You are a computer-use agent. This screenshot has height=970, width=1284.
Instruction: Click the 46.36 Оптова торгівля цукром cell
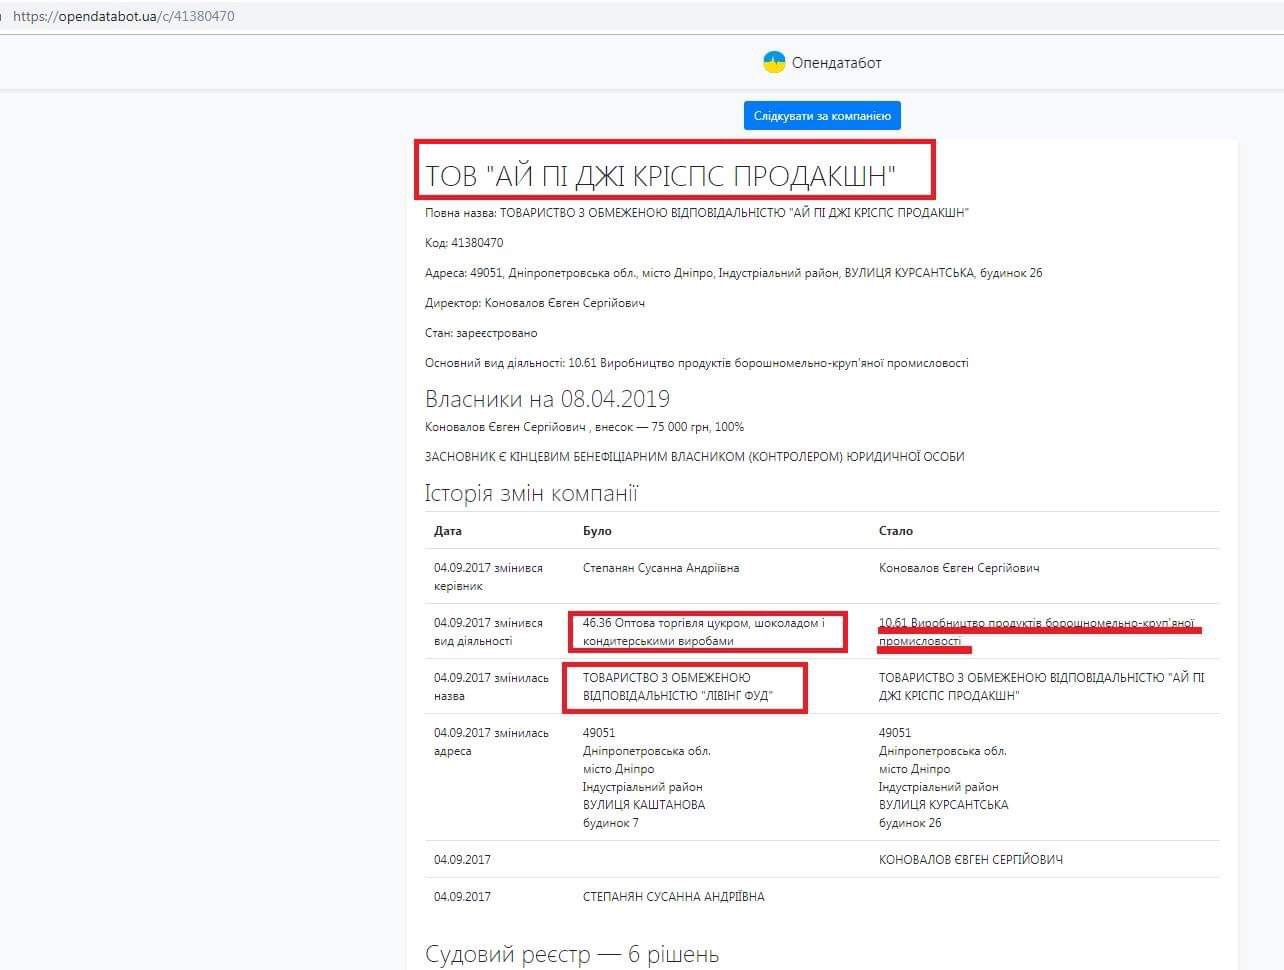click(703, 632)
